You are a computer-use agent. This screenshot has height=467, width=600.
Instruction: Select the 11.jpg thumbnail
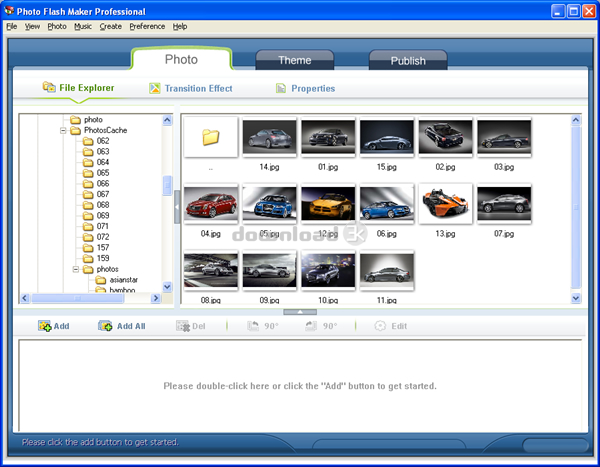point(386,270)
